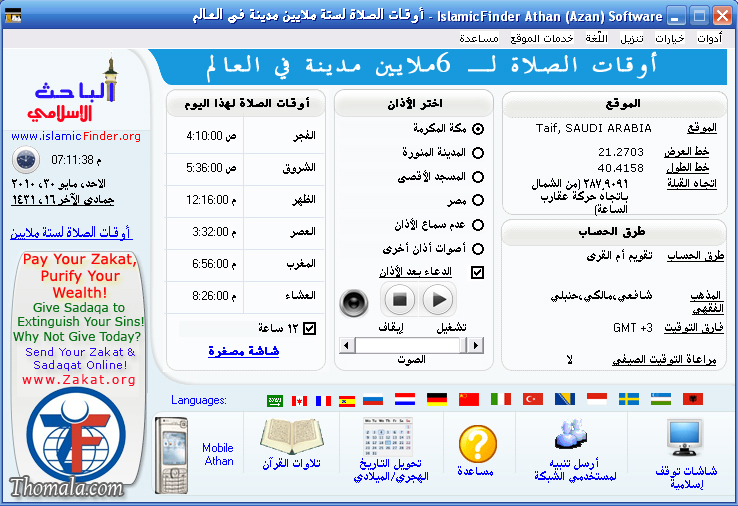Click the المغرب 6:56:00 prayer time row

tap(245, 264)
